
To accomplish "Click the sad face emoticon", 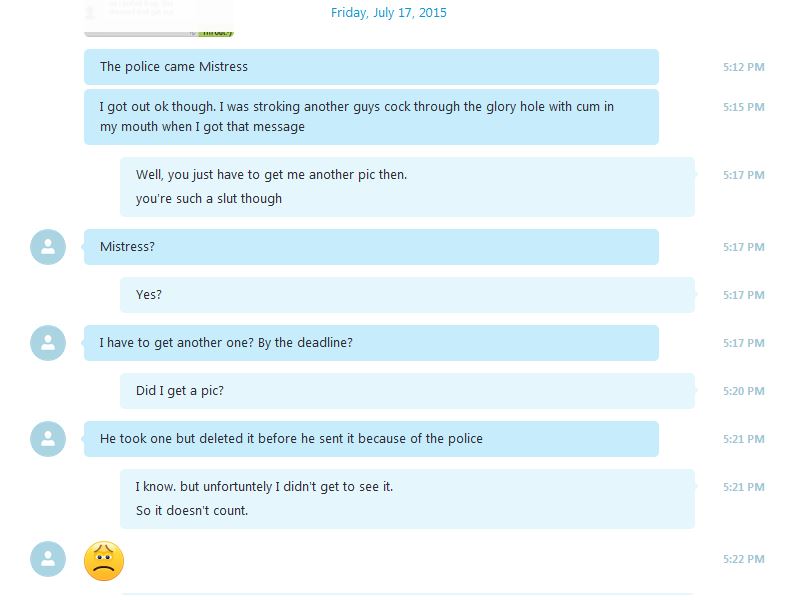I will (104, 561).
